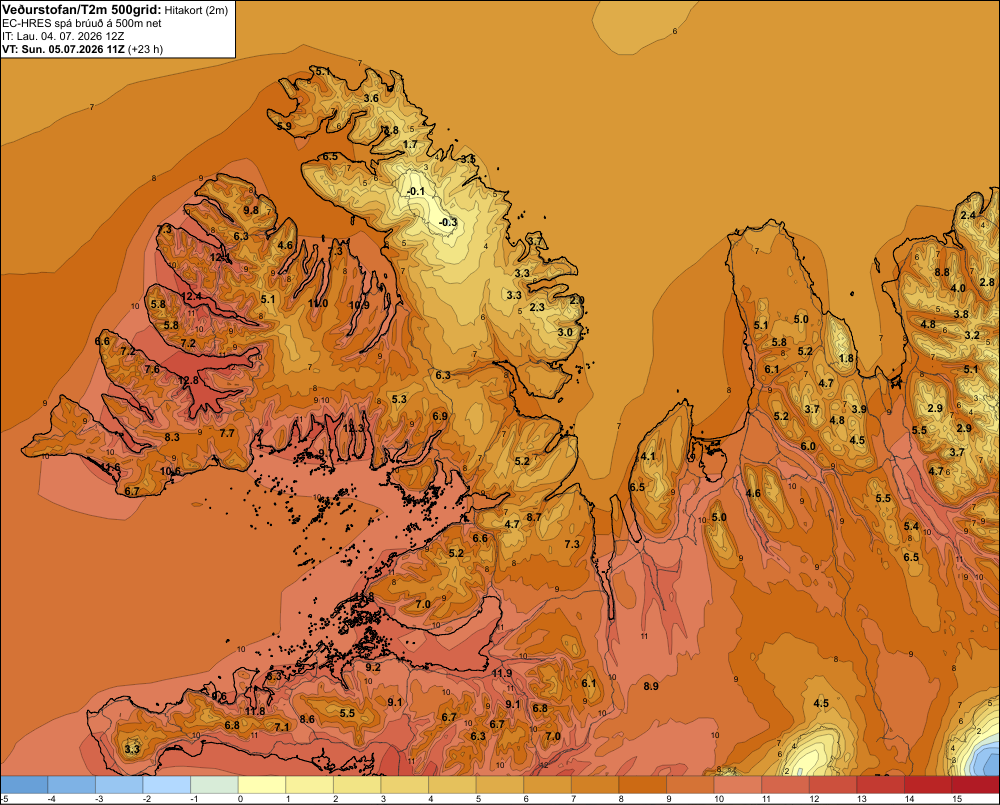
Task: Click the "2.0" temperature value
Action: (x=577, y=300)
